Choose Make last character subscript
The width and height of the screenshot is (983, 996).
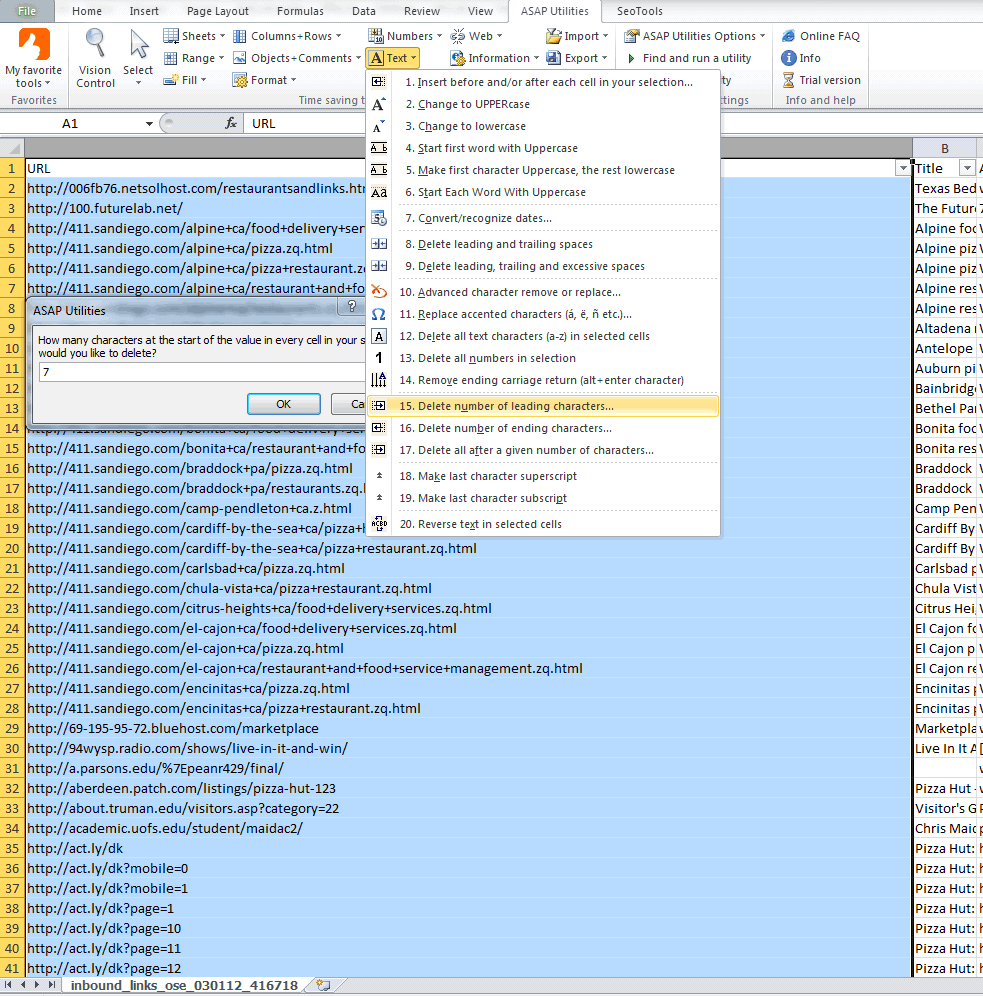(x=543, y=498)
